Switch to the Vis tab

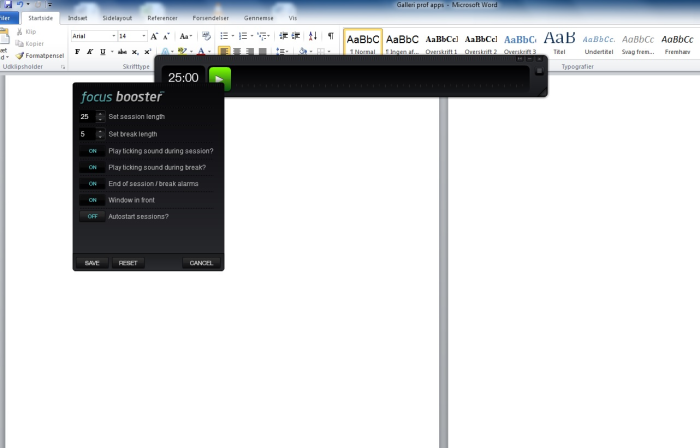(x=292, y=18)
